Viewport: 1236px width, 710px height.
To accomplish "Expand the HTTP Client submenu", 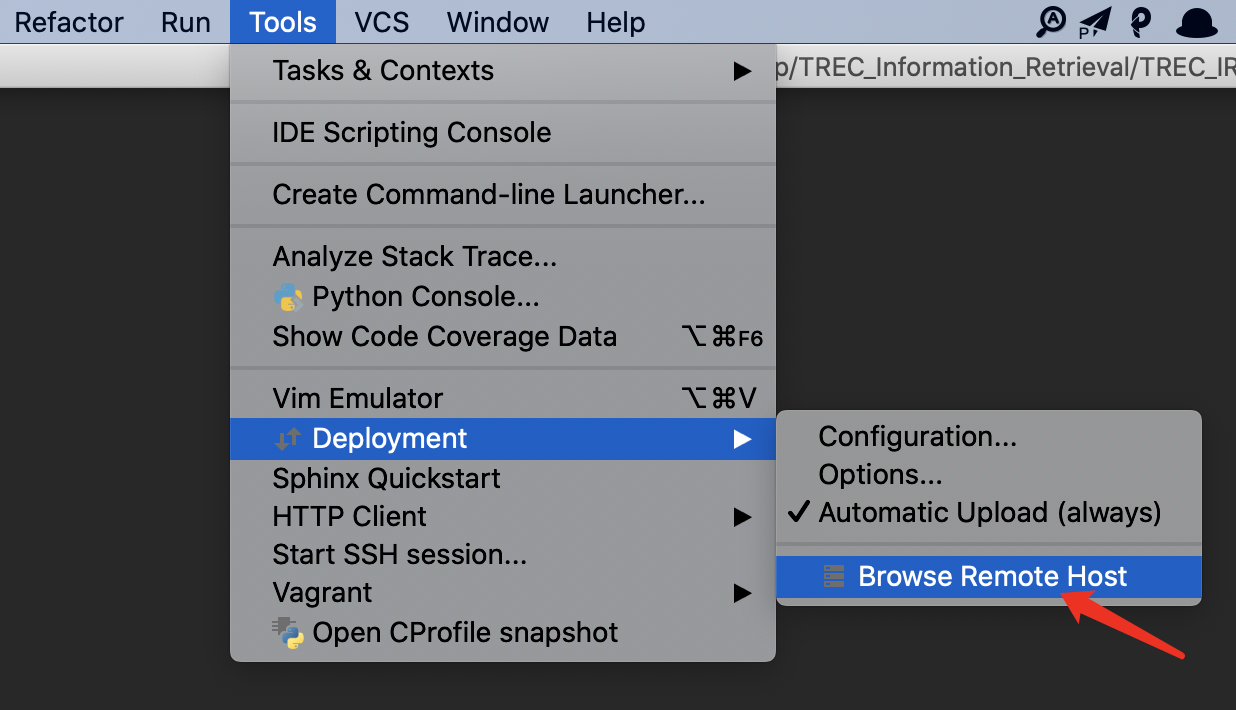I will tap(349, 516).
